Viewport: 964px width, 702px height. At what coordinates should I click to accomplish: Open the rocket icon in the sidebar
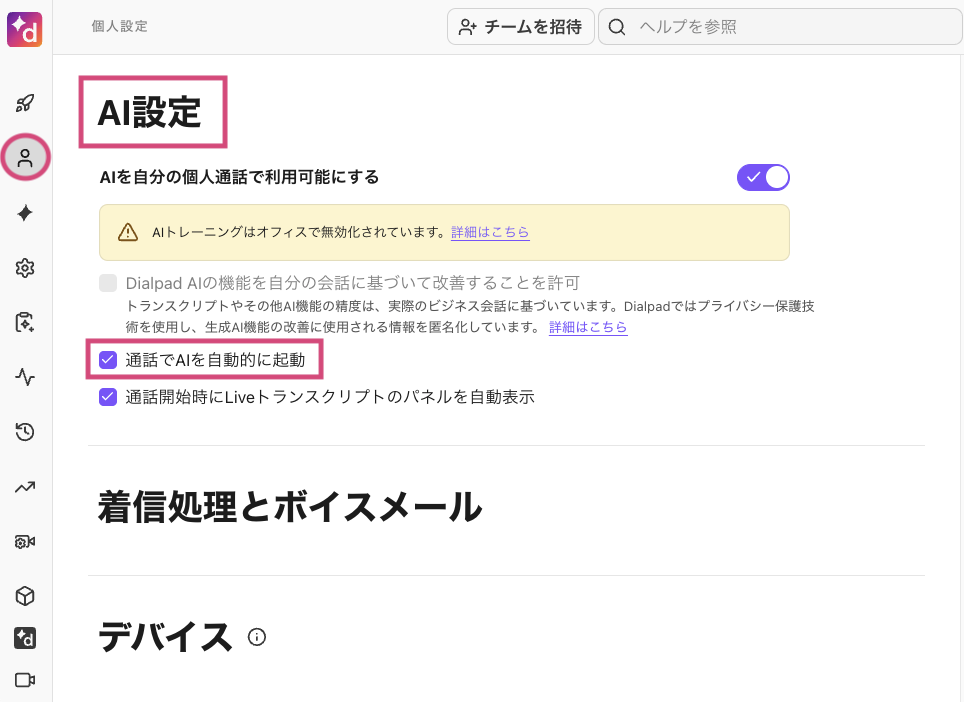[x=26, y=103]
